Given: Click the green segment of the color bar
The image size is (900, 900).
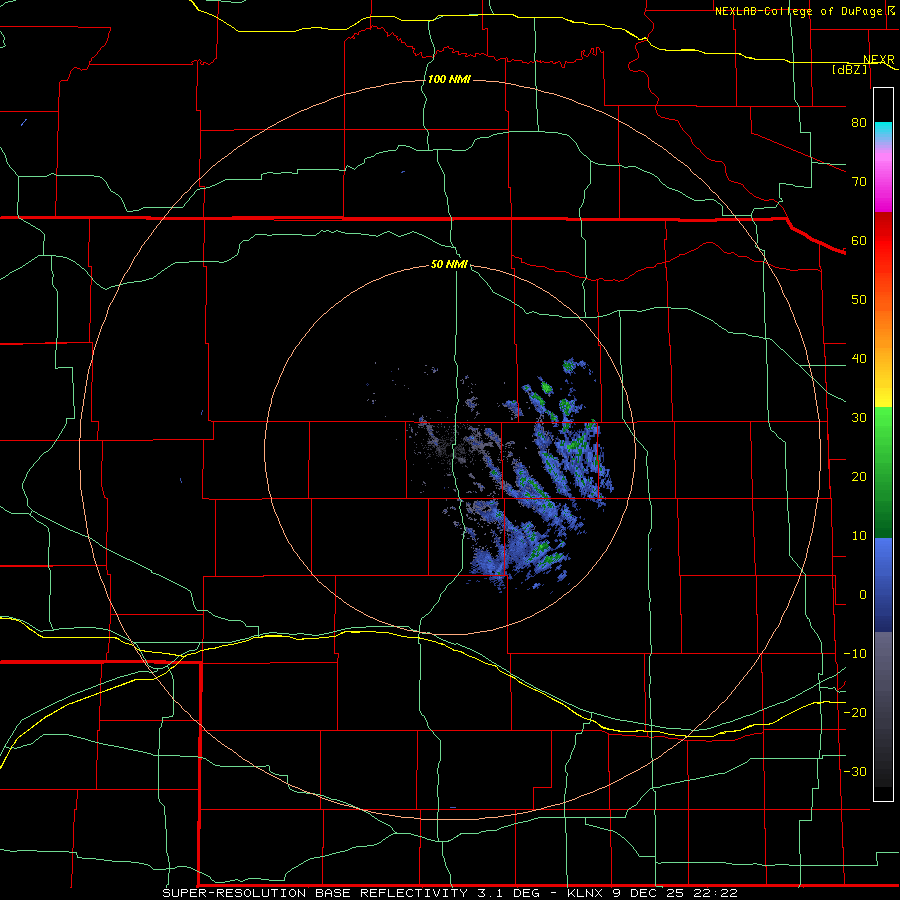Looking at the screenshot, I should (x=883, y=472).
